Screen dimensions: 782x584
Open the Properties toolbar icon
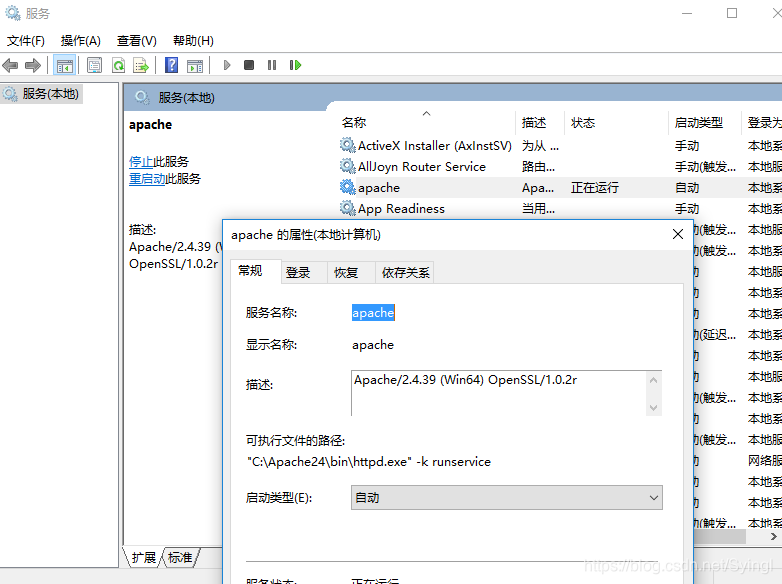pos(94,65)
